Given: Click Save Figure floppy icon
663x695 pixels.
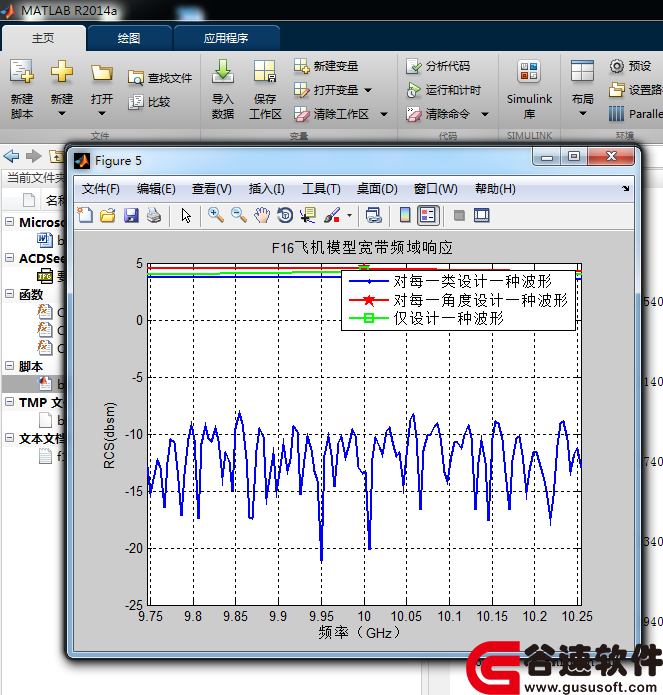Looking at the screenshot, I should (131, 215).
